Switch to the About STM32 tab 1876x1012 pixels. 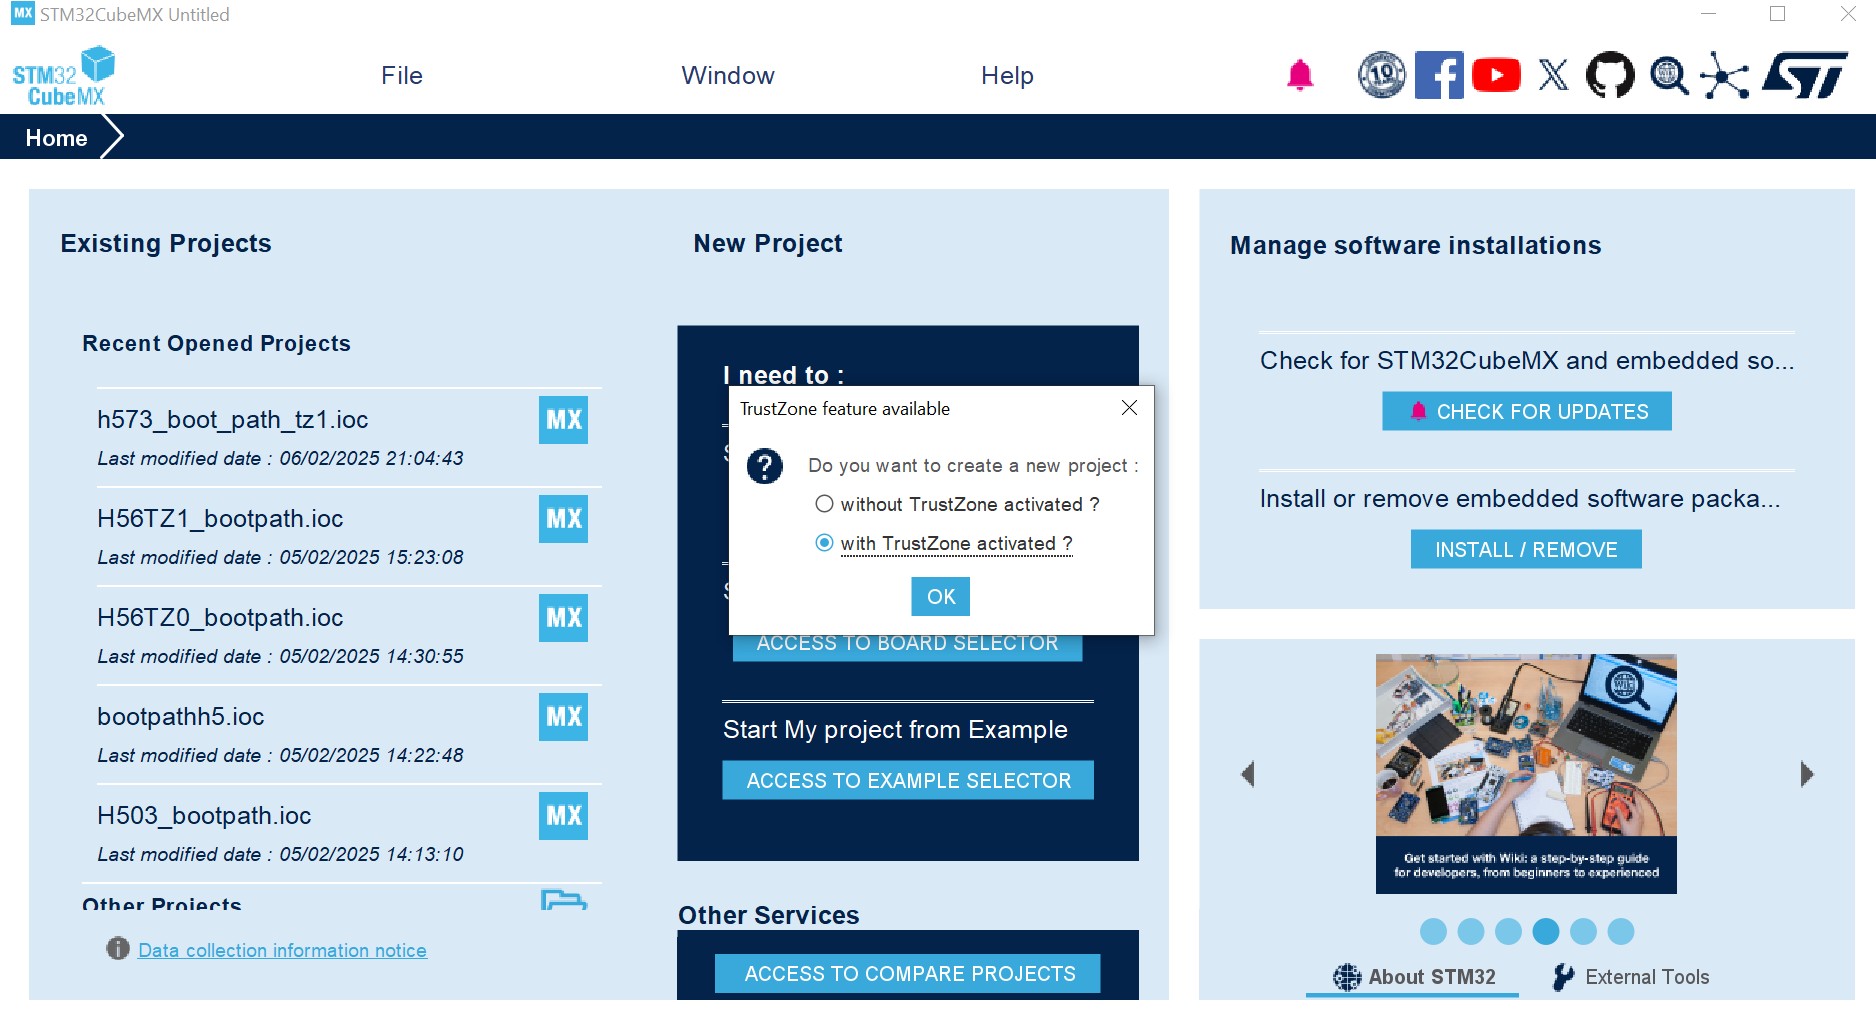(1413, 977)
